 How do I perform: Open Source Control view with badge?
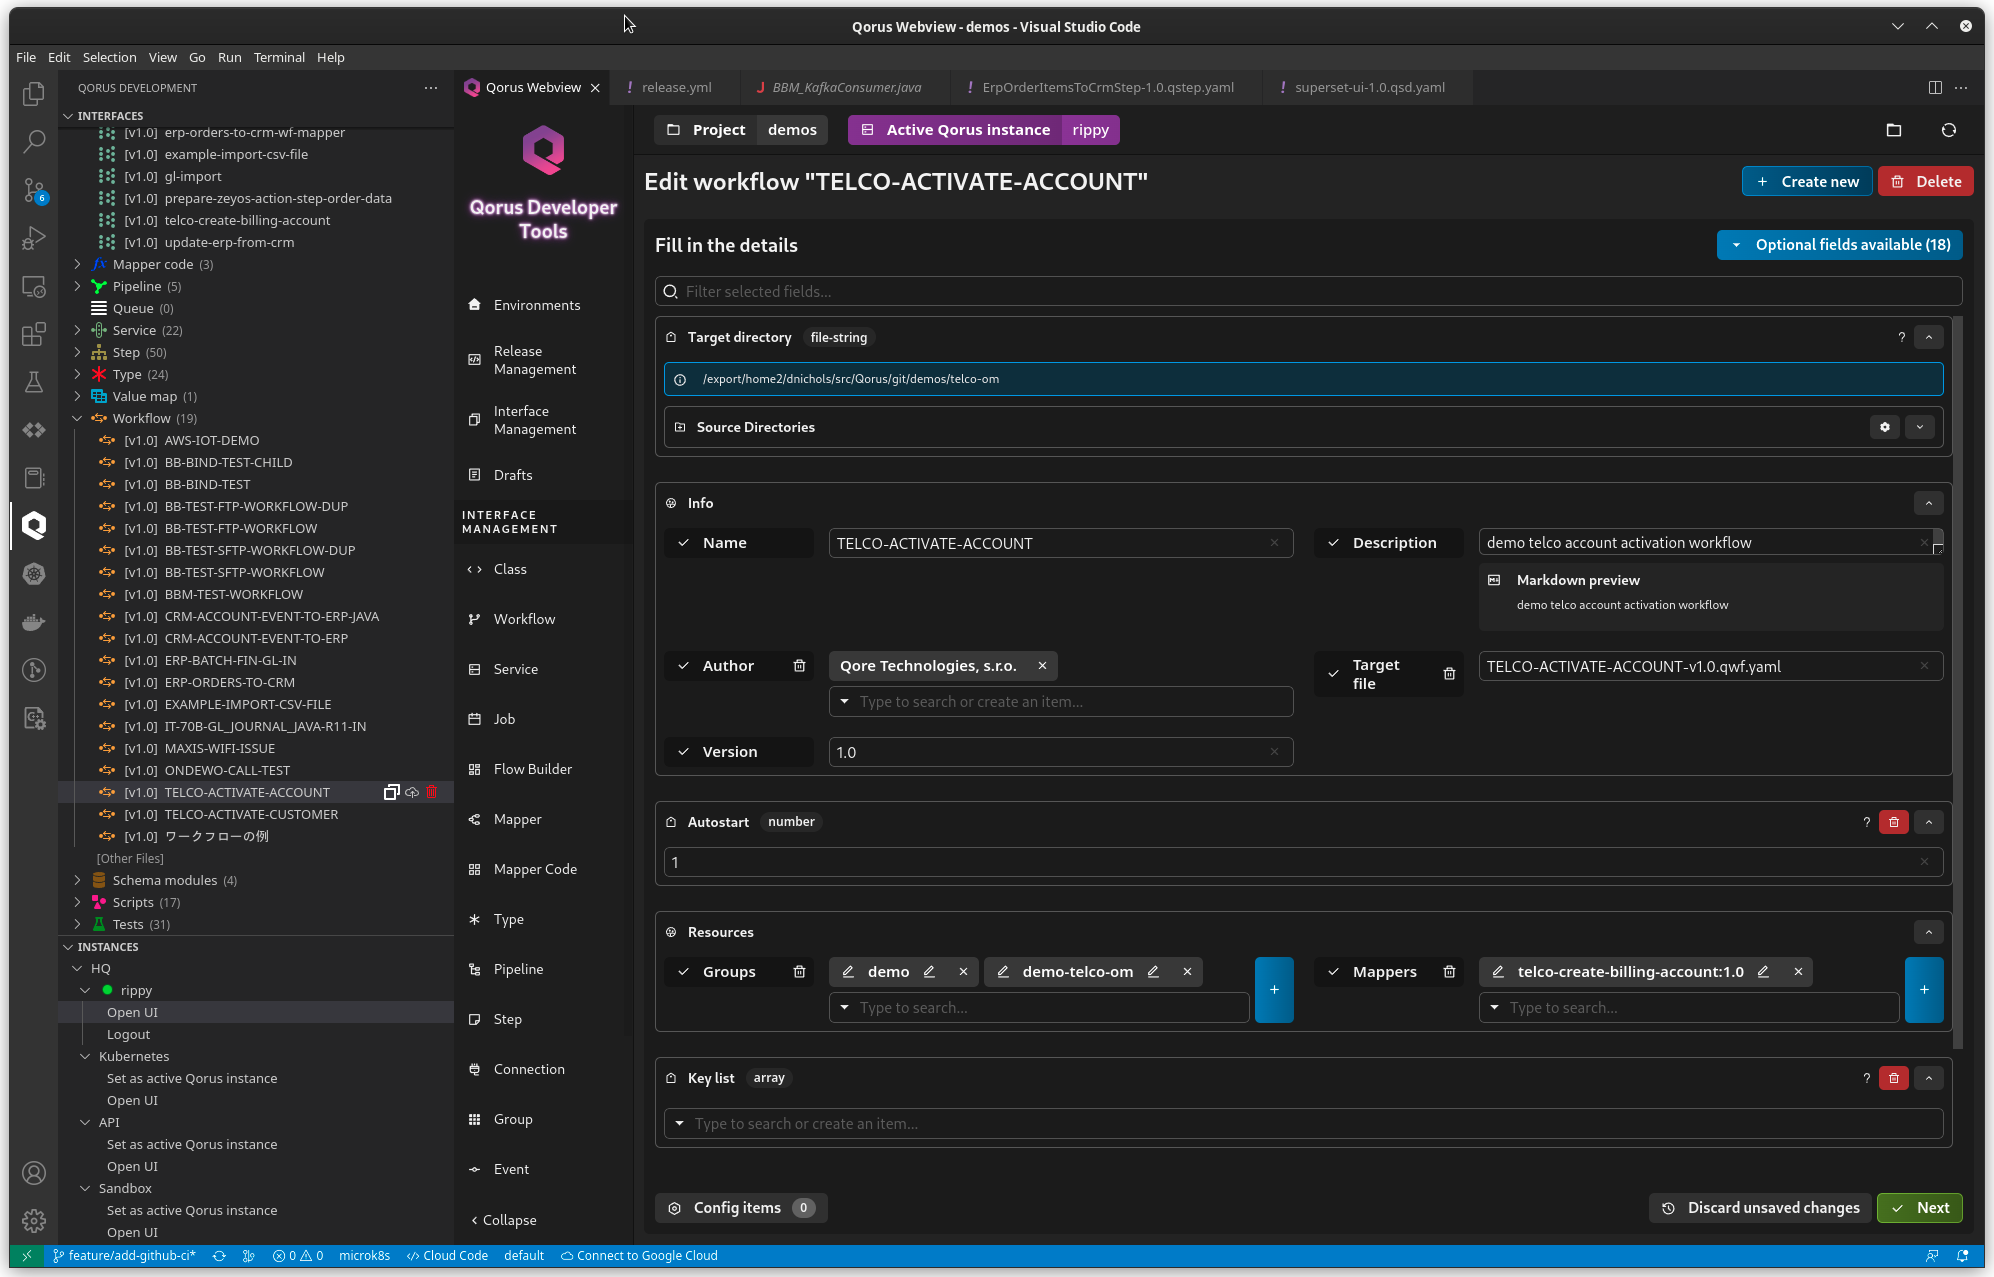[x=34, y=190]
